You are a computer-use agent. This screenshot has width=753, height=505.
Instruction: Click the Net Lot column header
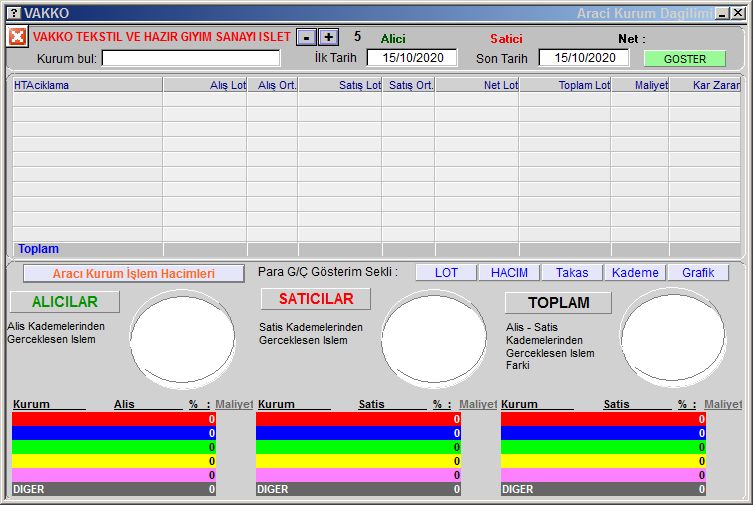[x=477, y=85]
